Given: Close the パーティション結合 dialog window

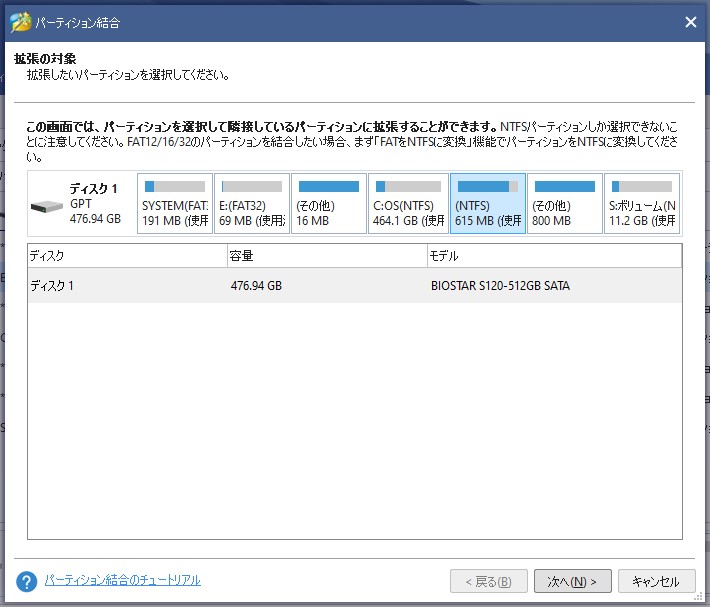Looking at the screenshot, I should (x=690, y=22).
